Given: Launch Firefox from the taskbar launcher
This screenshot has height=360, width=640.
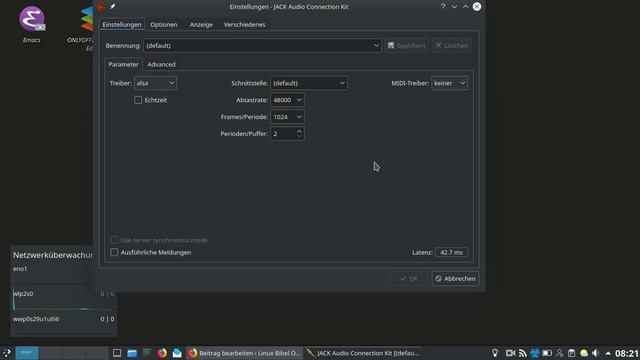Looking at the screenshot, I should click(x=162, y=353).
